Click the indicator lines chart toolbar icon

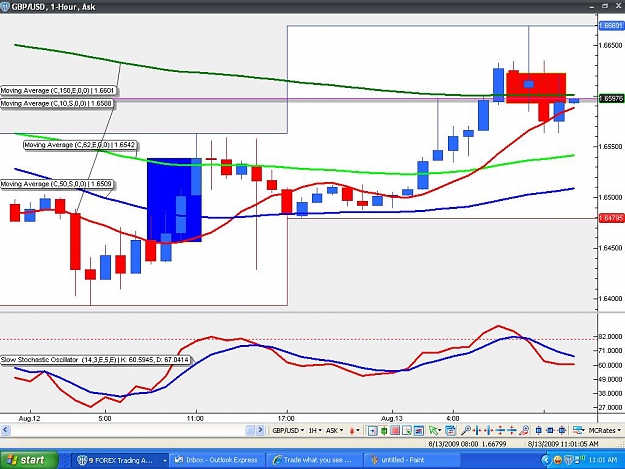coord(419,430)
